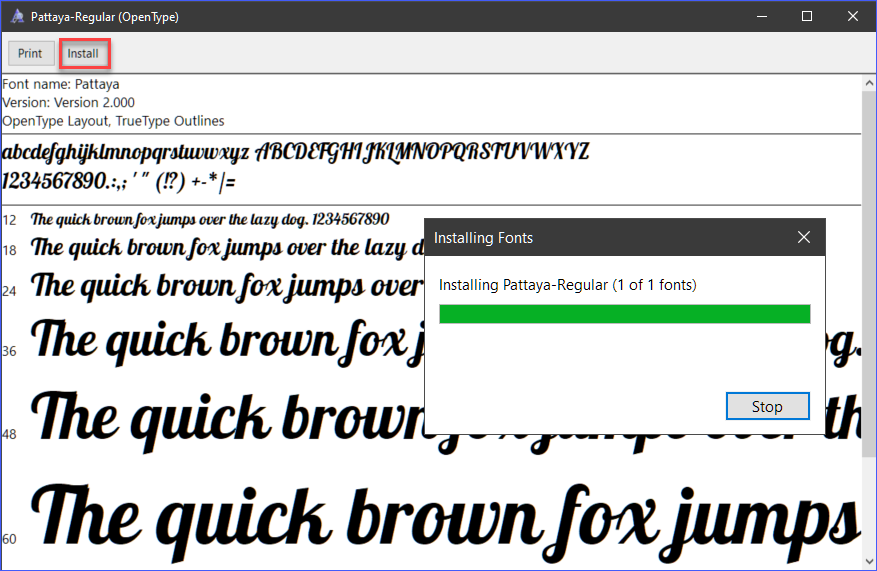Click the scrollbar down arrow
This screenshot has height=571, width=877.
click(869, 561)
